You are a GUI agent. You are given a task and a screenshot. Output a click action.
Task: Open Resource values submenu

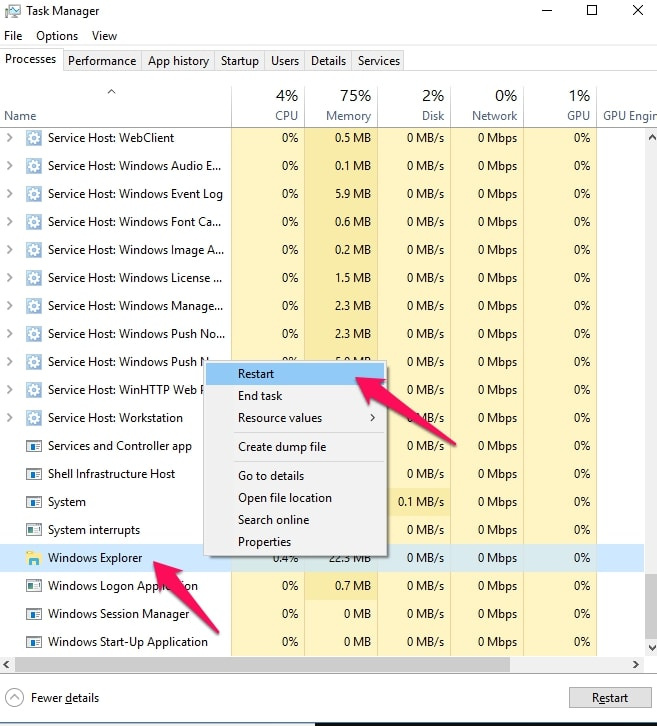click(295, 418)
